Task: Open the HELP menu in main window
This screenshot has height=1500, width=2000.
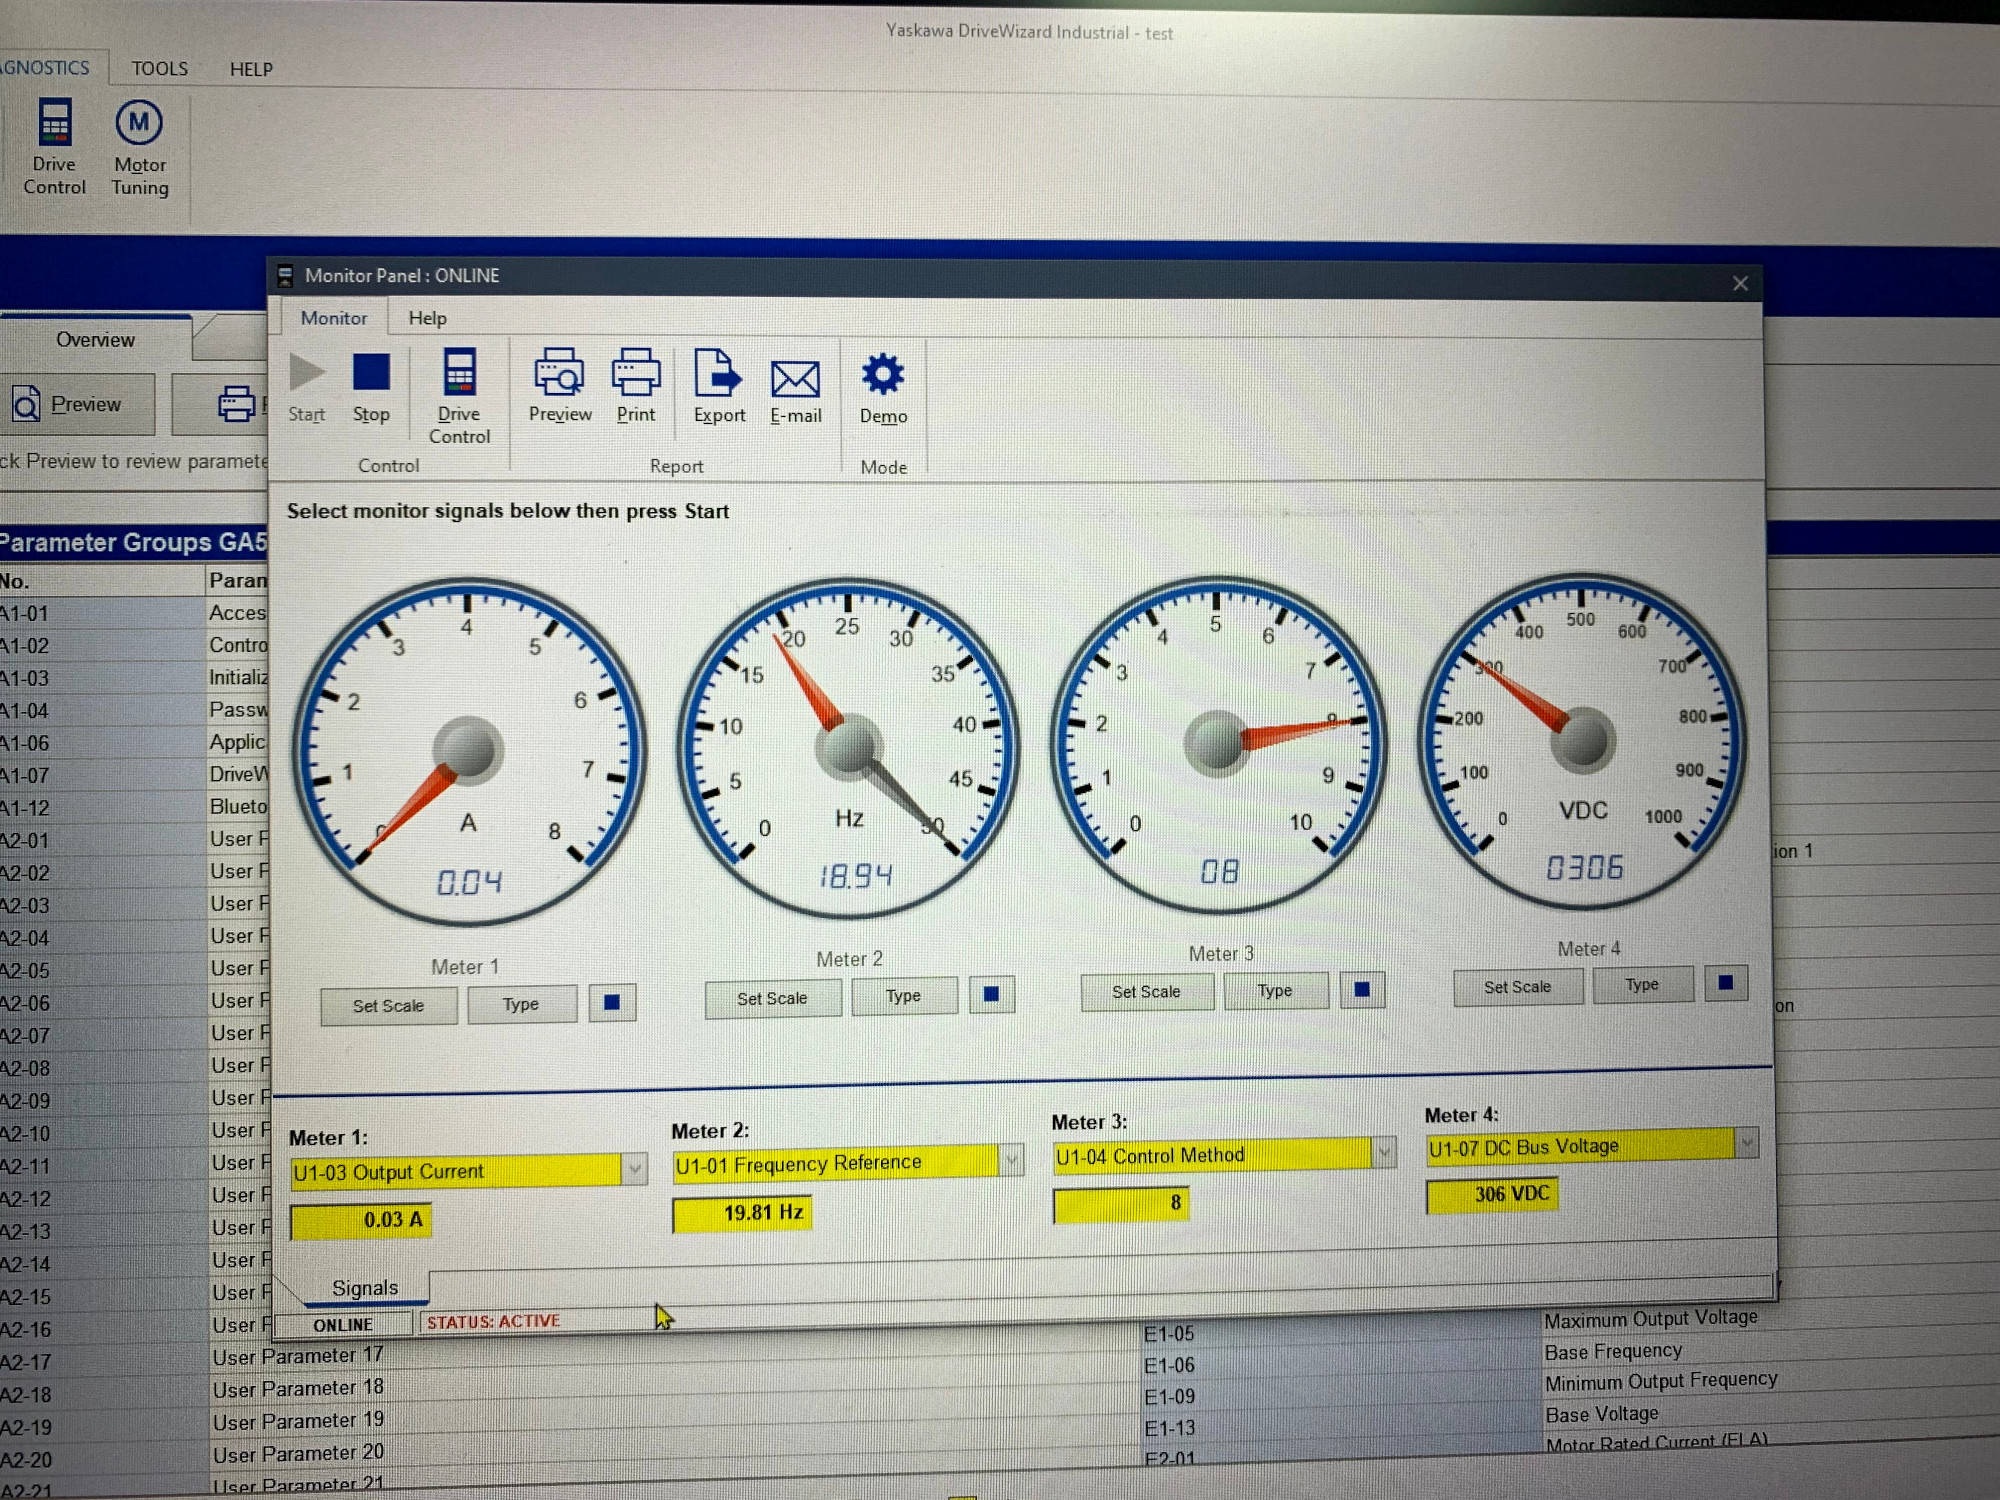Action: [x=251, y=70]
